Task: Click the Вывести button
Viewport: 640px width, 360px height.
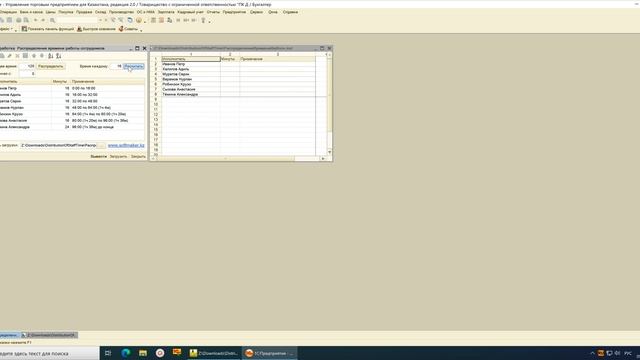Action: tap(98, 156)
